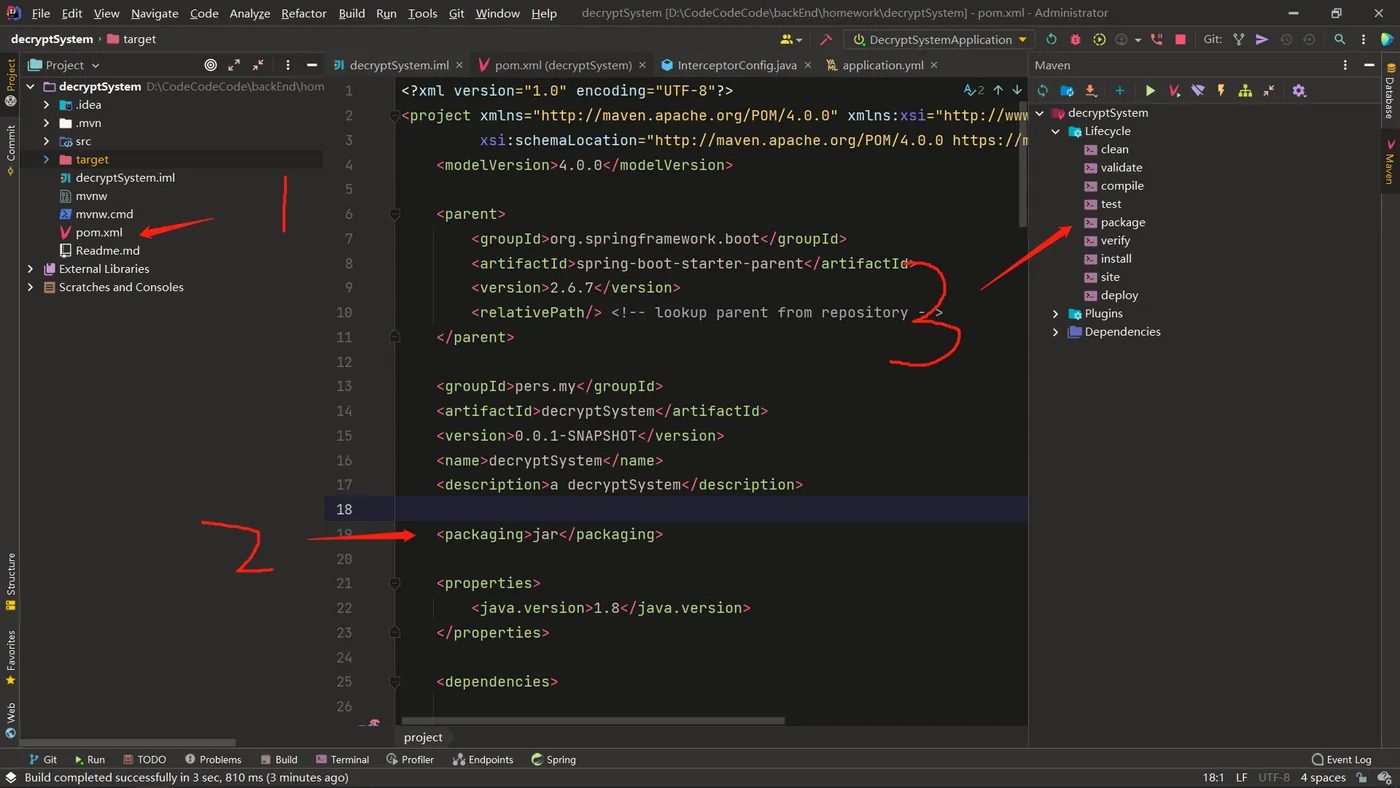Click the 18:1 line column indicator
Viewport: 1400px width, 788px height.
click(x=1213, y=777)
